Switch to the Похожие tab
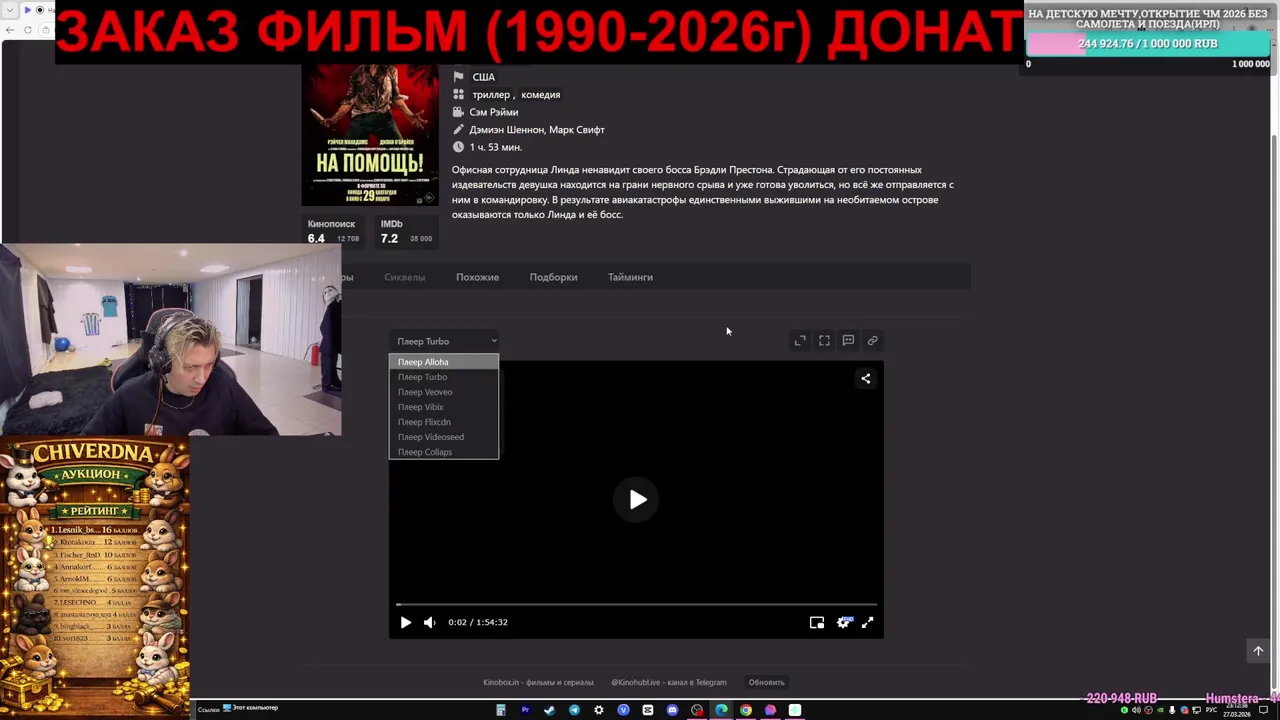 click(477, 277)
